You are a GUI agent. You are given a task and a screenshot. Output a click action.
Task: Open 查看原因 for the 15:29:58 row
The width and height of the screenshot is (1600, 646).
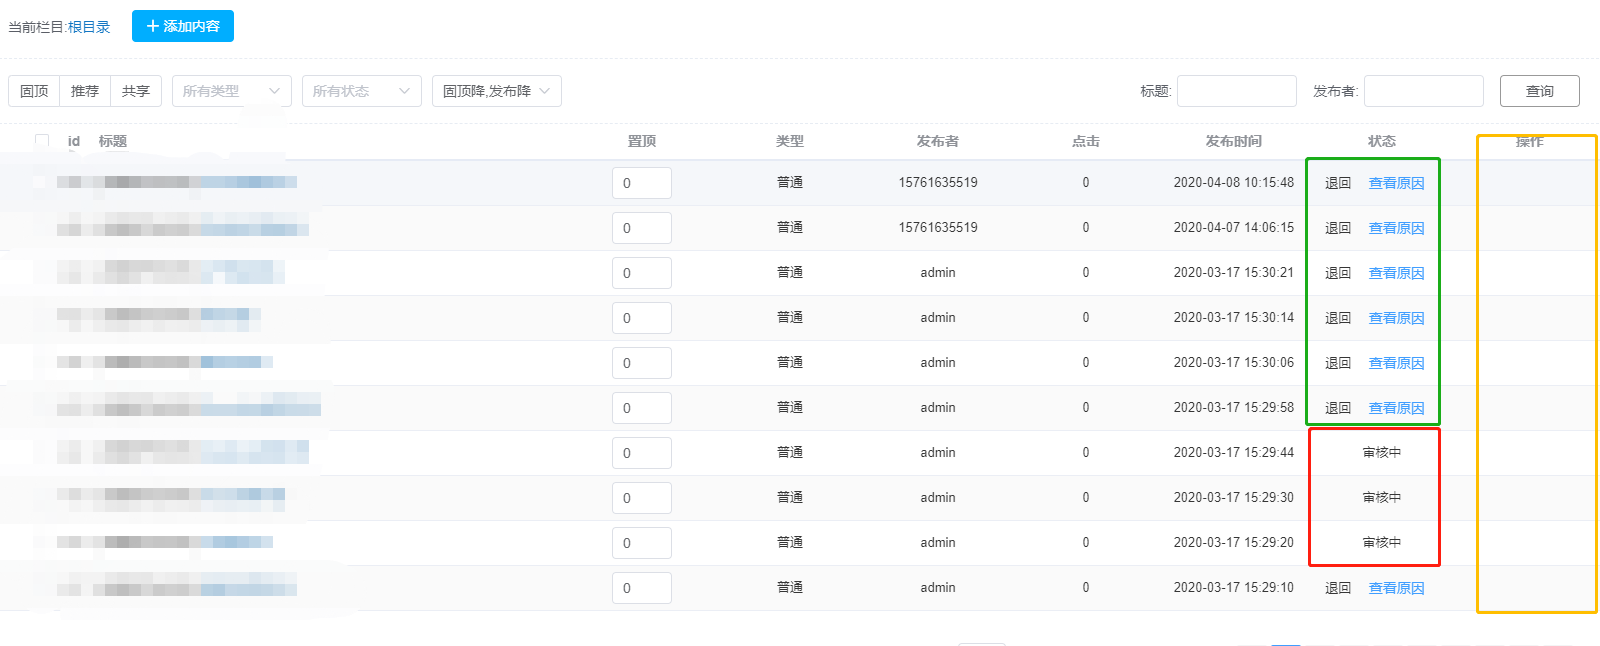1396,408
